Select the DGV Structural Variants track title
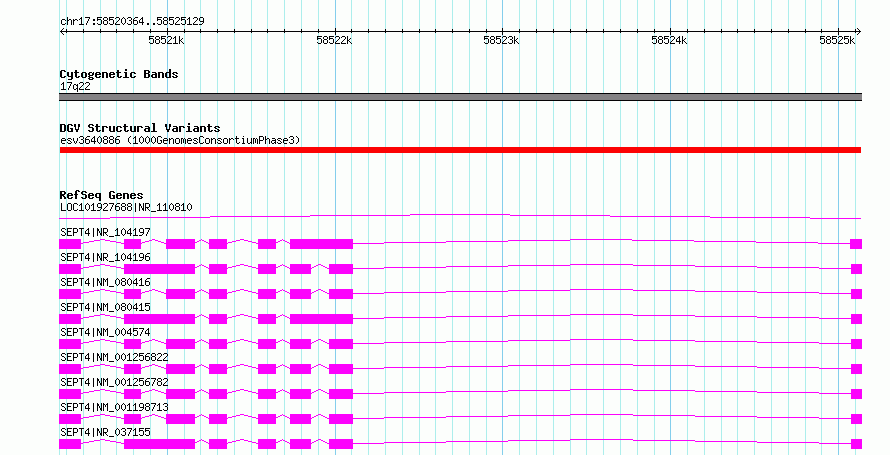Screen dimensions: 890x455 pos(140,128)
